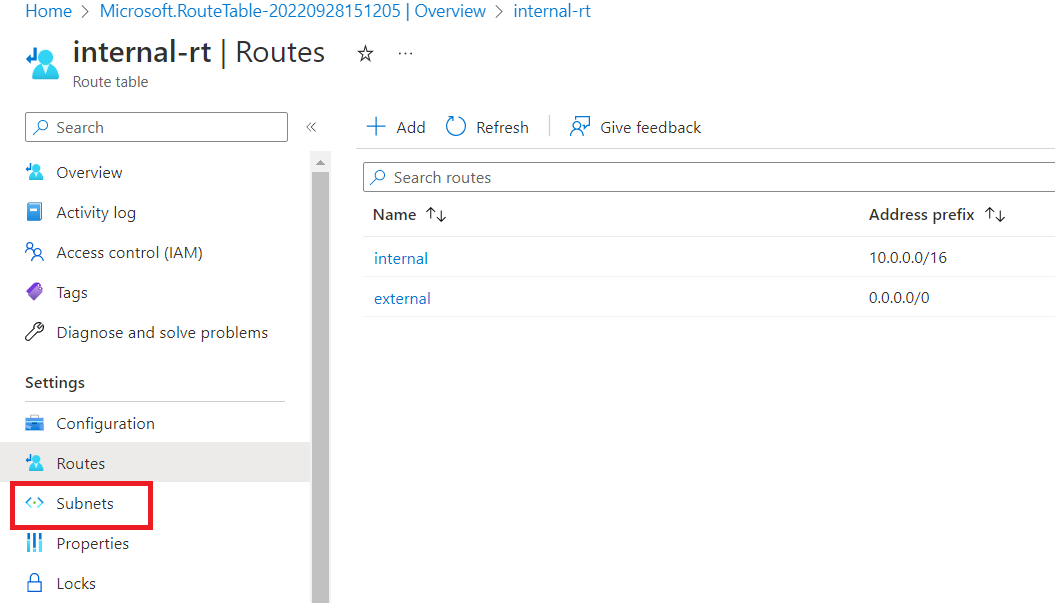Open Configuration settings
Viewport: 1055px width, 603px height.
(105, 423)
